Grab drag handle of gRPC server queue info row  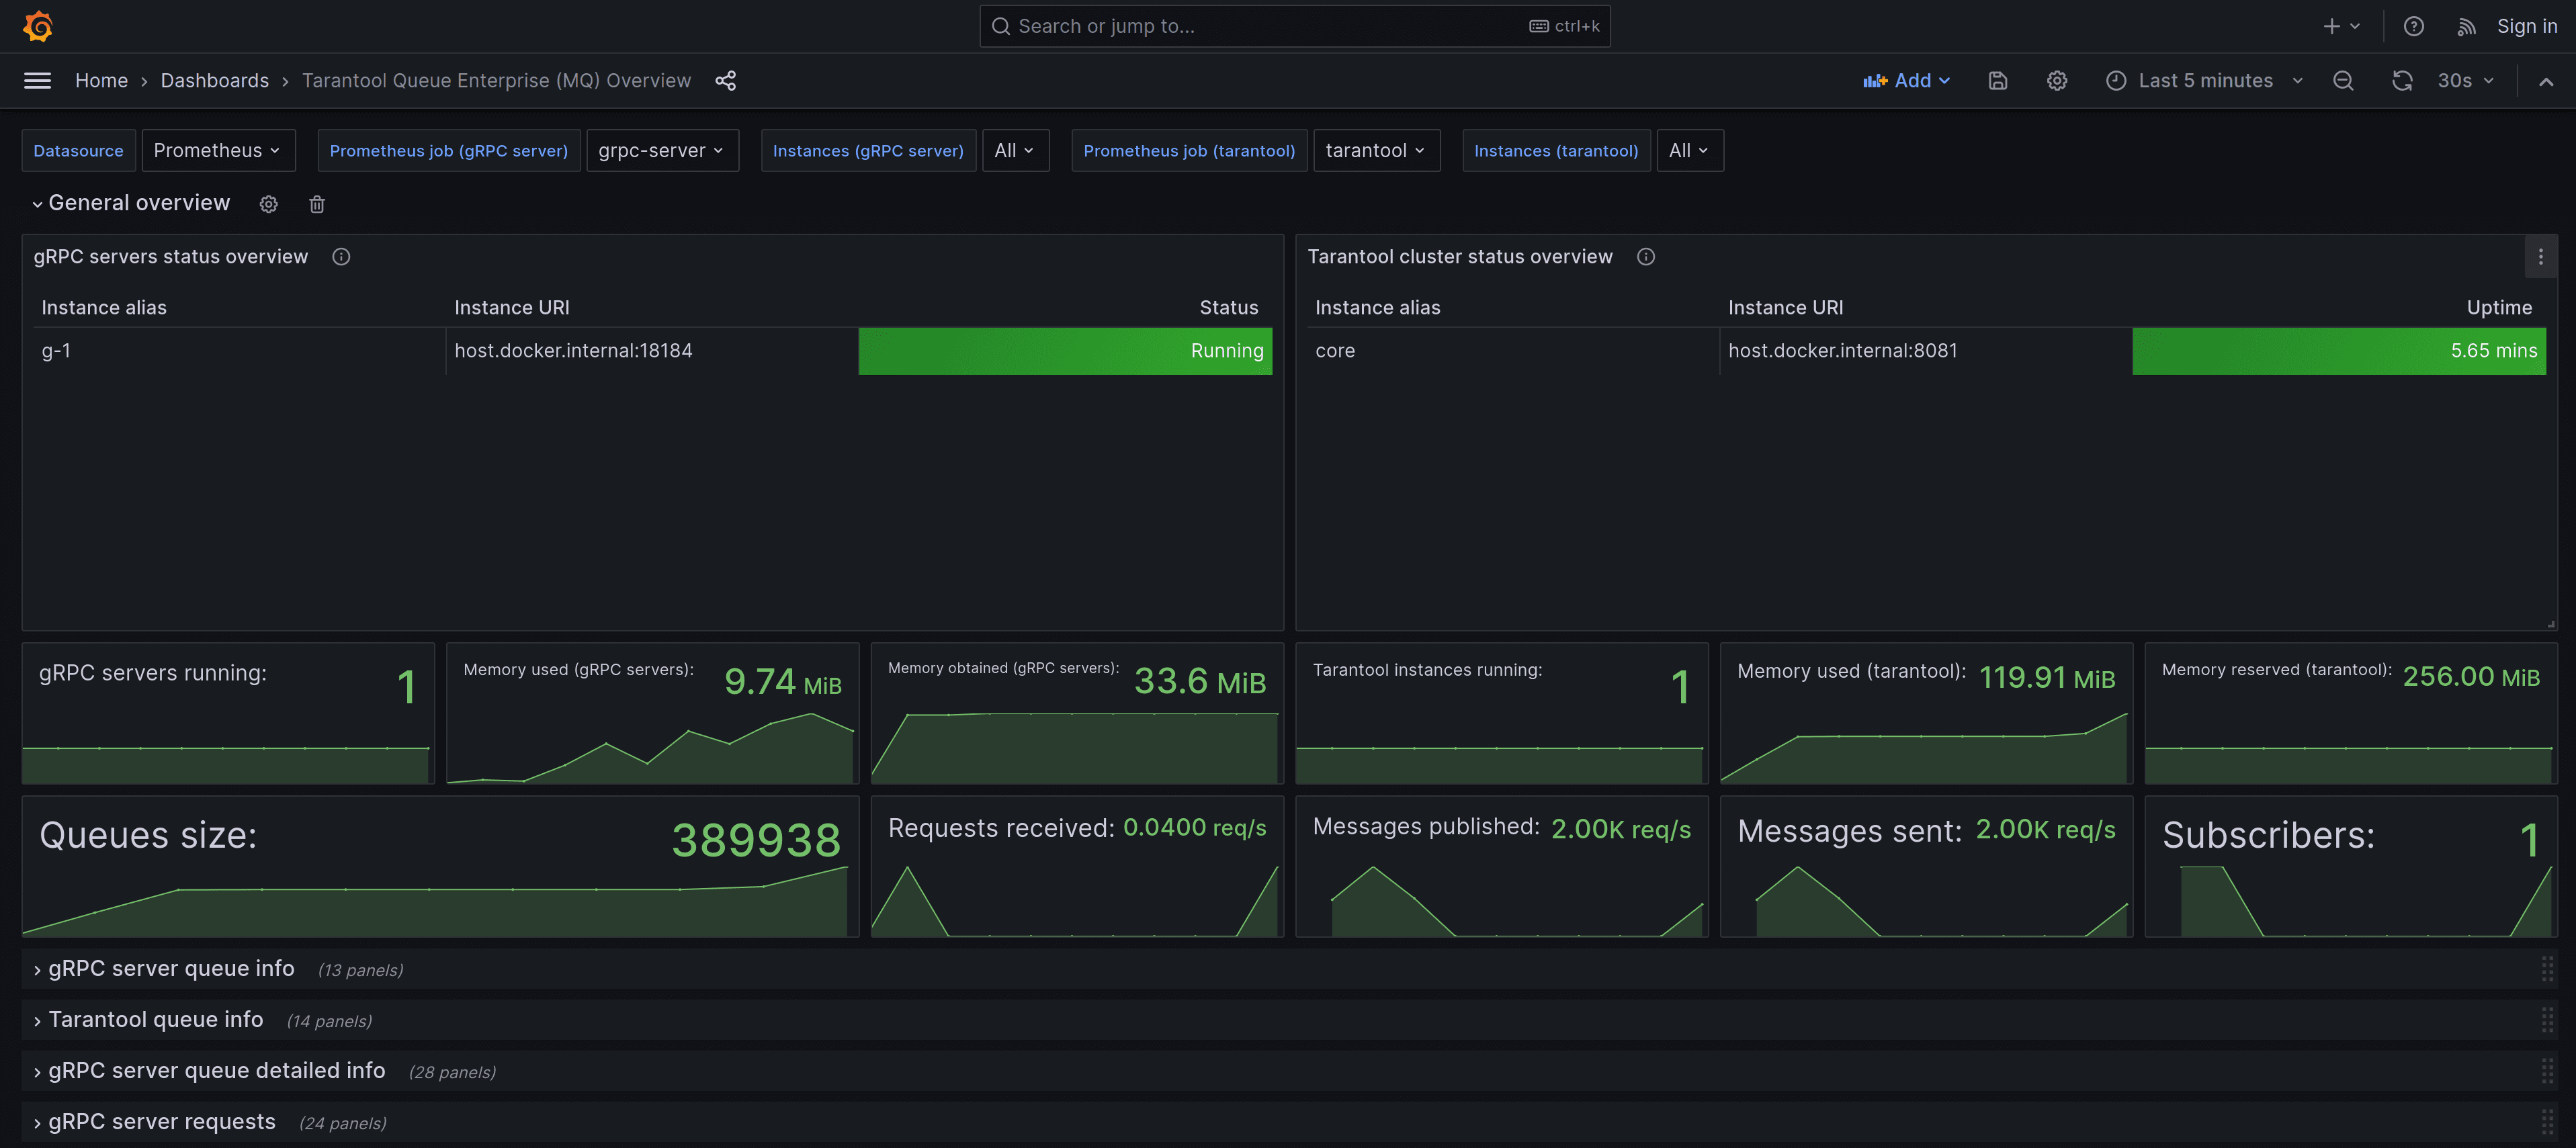pos(2547,969)
